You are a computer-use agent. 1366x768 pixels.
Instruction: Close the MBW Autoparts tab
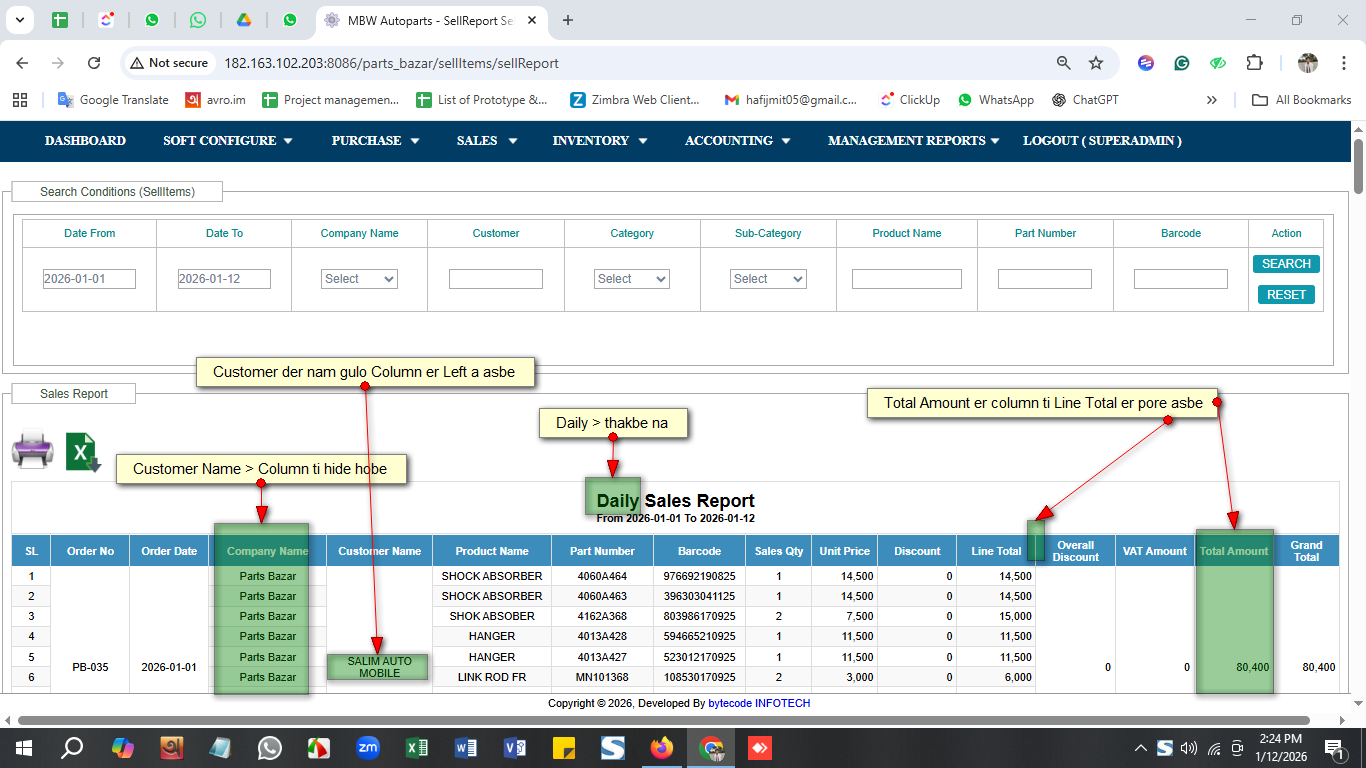click(x=534, y=20)
